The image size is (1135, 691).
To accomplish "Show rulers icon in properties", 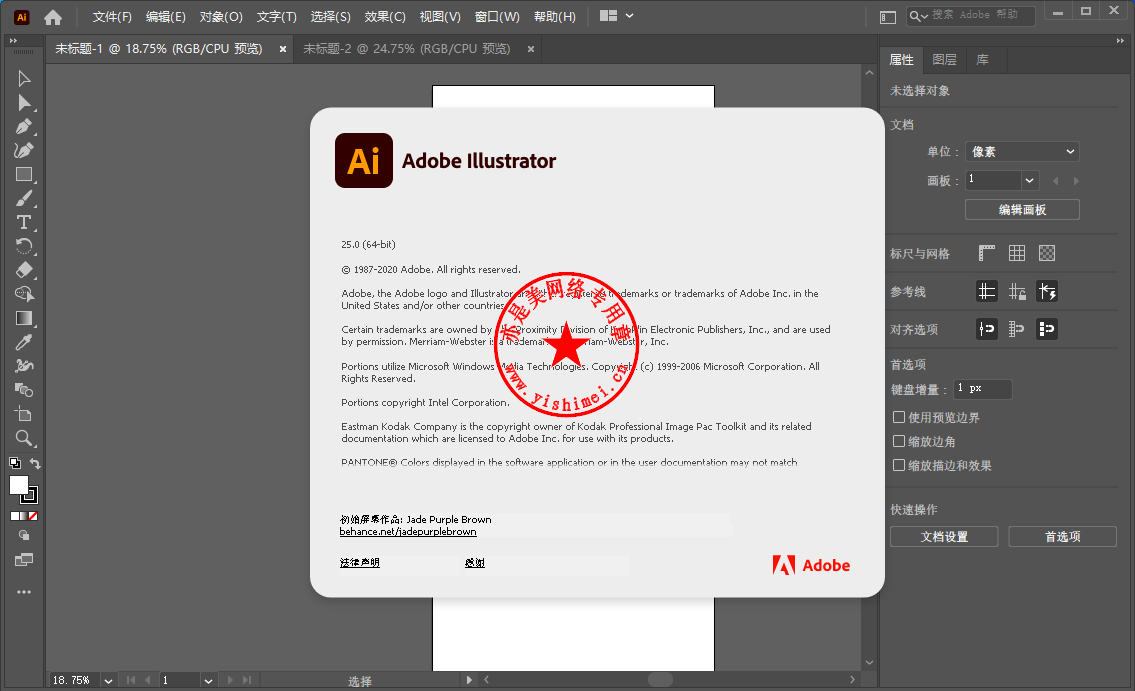I will (987, 253).
